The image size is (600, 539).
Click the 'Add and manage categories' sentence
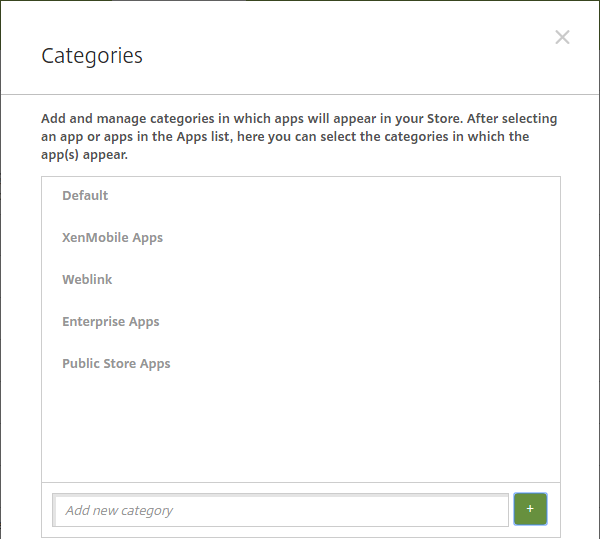click(x=200, y=119)
